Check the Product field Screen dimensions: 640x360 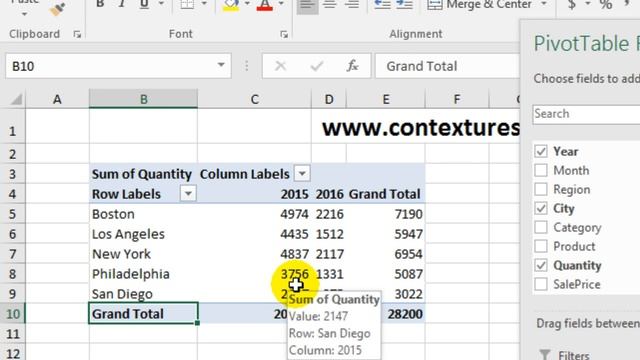click(x=541, y=246)
